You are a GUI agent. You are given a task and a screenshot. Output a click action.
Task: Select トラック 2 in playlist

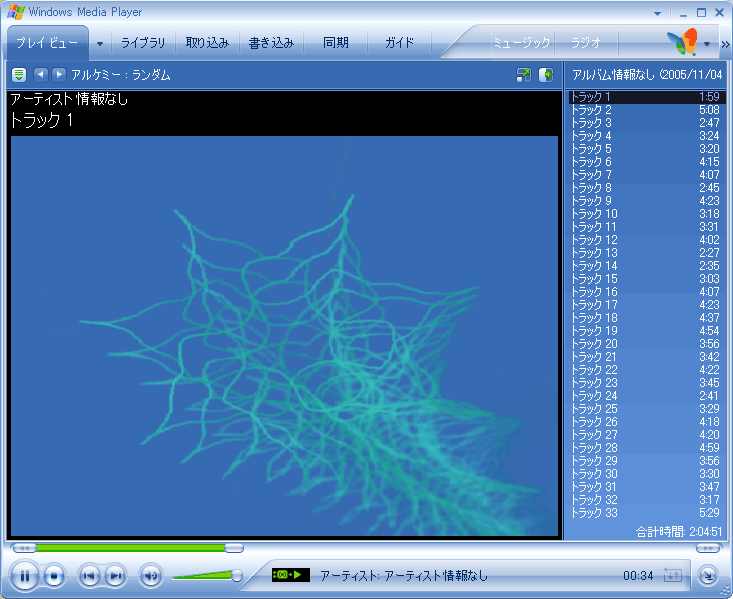(x=646, y=110)
